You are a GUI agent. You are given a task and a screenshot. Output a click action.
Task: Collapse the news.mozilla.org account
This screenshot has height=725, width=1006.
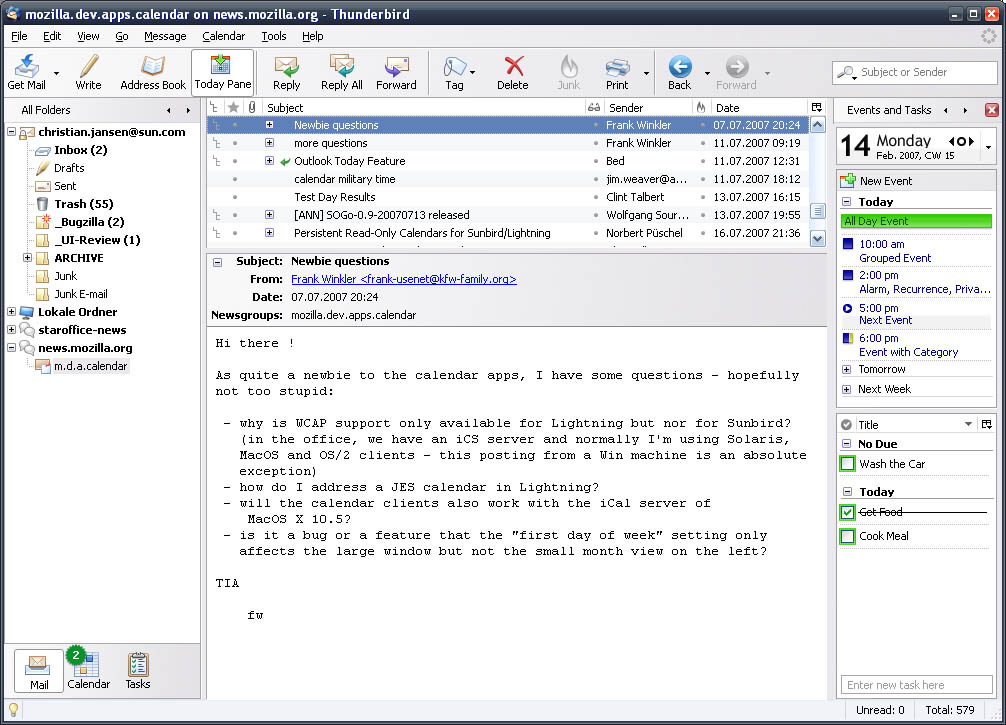click(x=12, y=348)
